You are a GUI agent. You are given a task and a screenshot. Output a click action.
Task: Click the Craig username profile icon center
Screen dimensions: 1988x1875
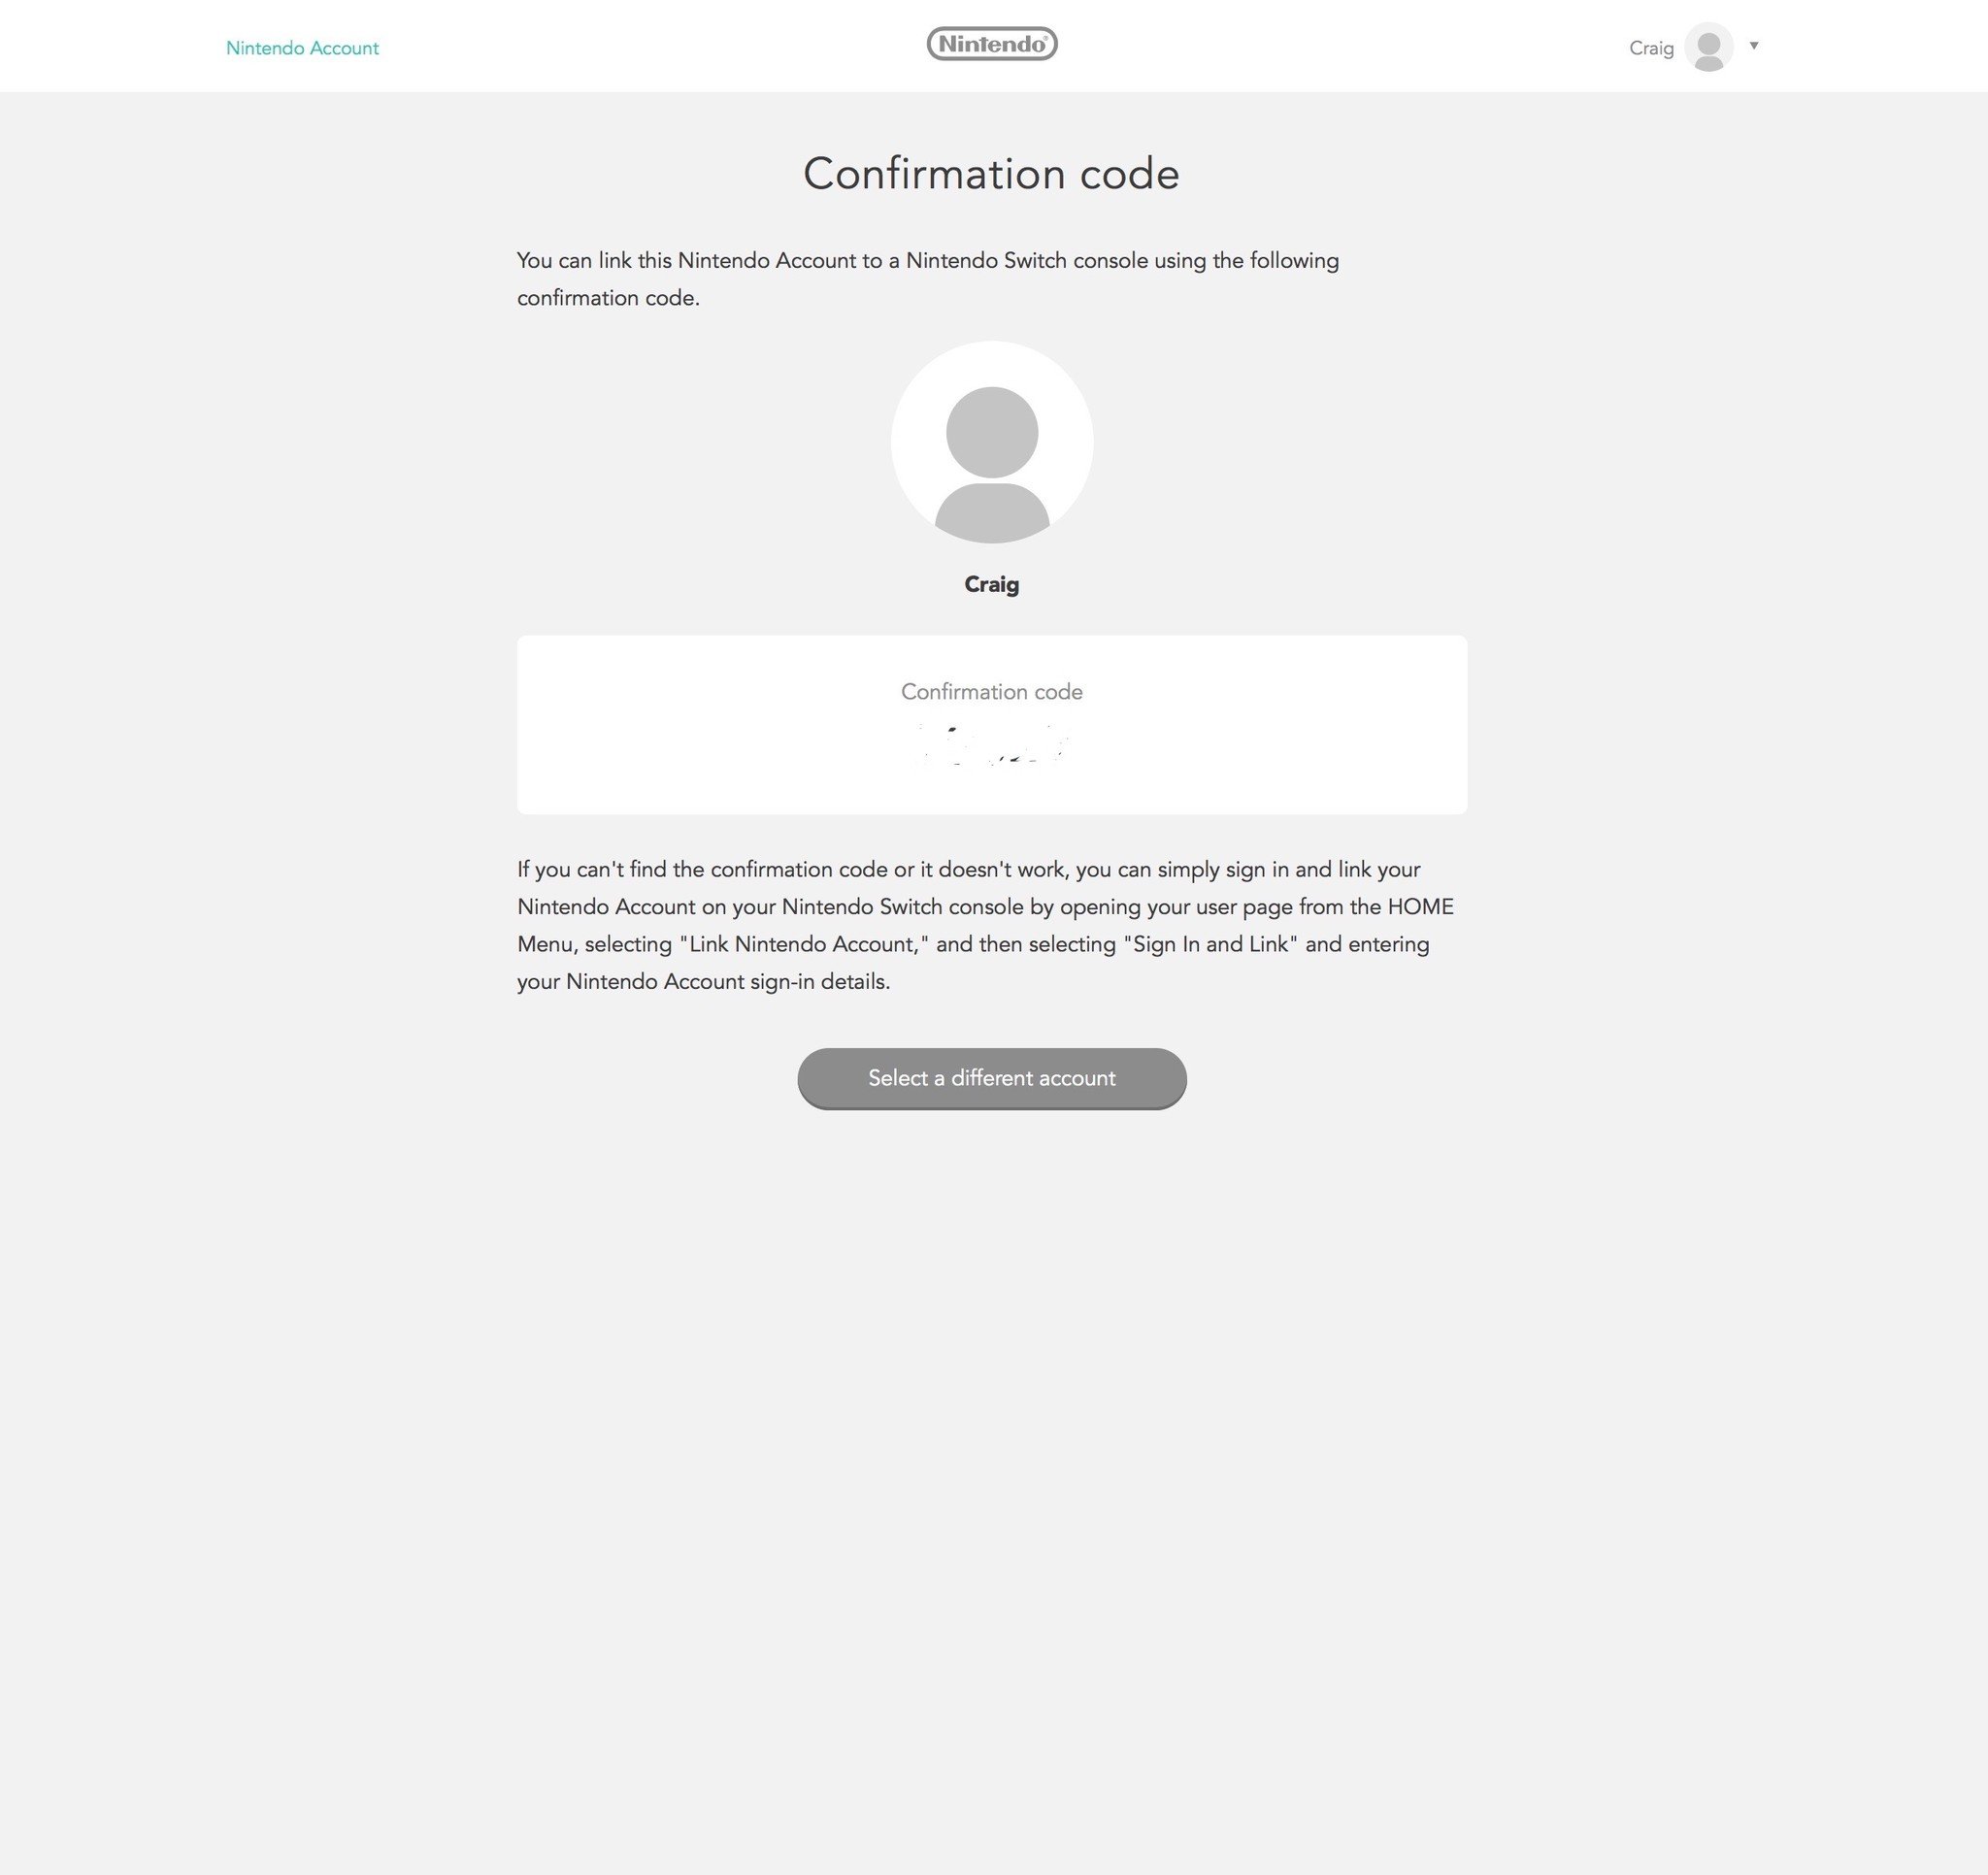pyautogui.click(x=1707, y=46)
